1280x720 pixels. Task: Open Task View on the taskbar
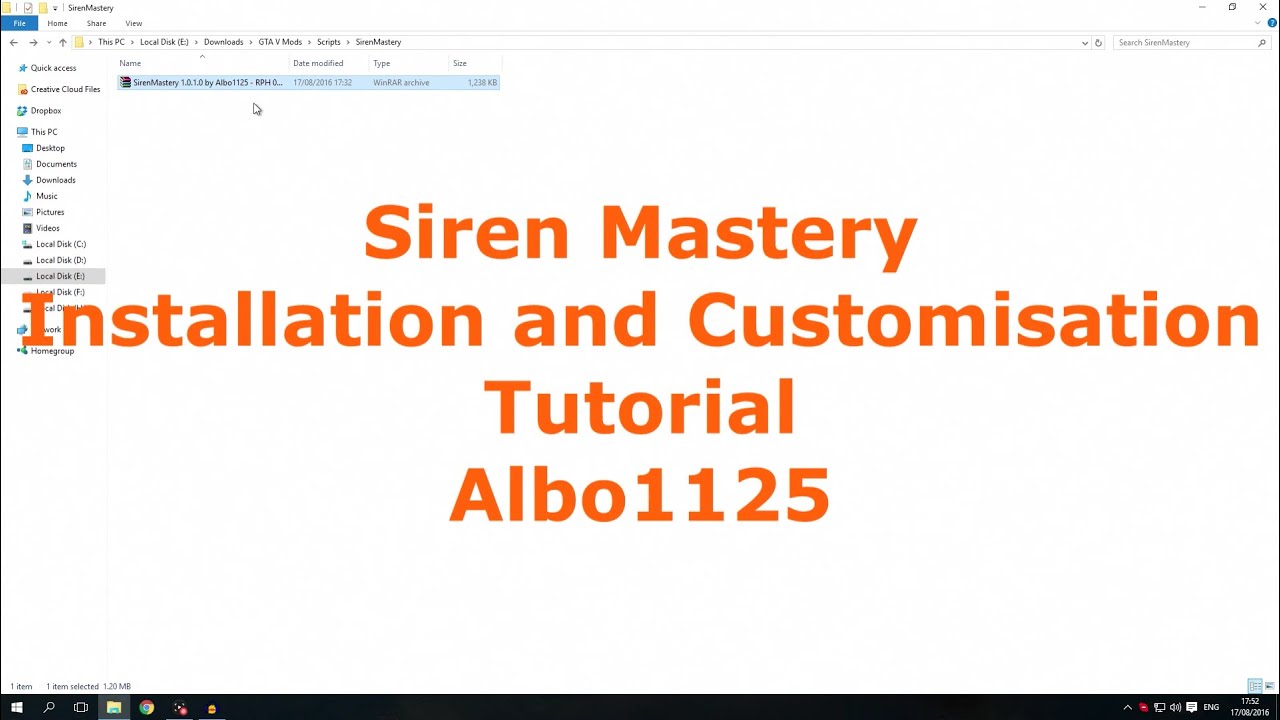(x=81, y=707)
